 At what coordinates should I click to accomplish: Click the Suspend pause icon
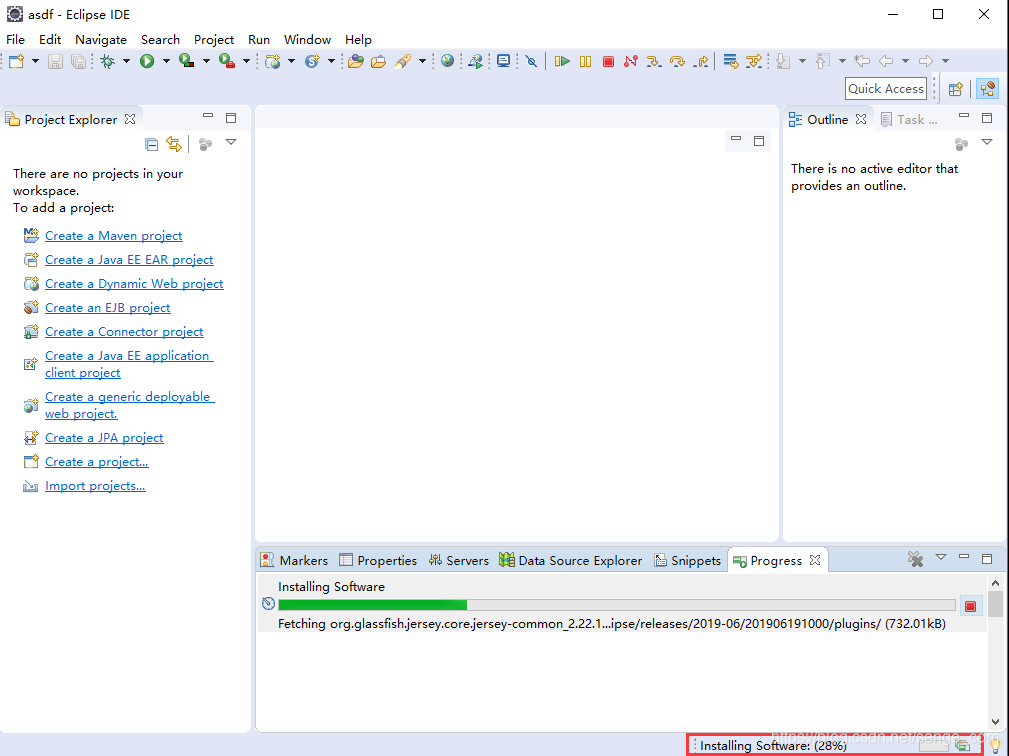click(x=586, y=61)
